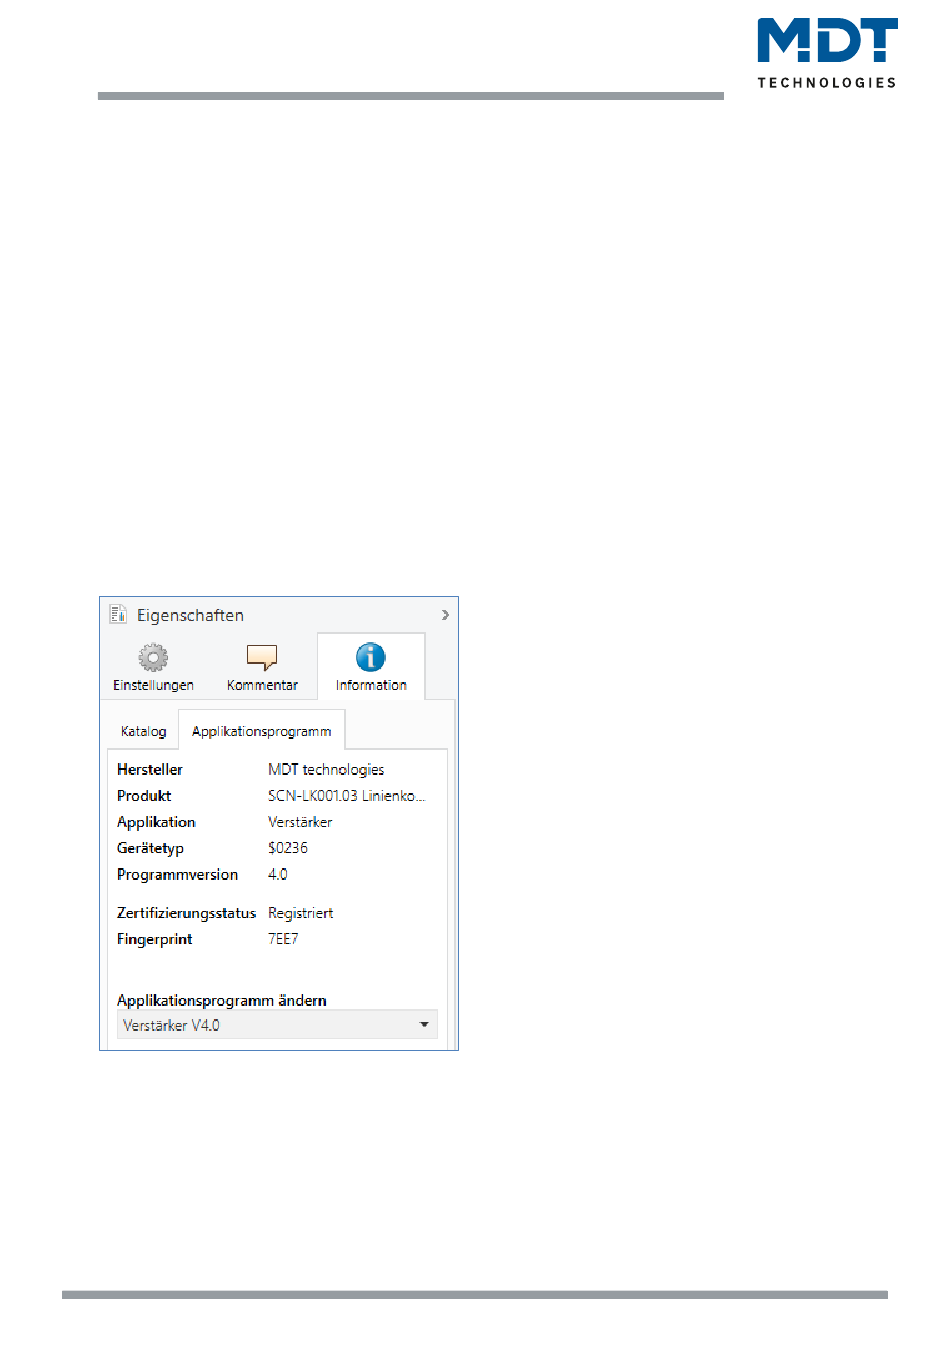The height and width of the screenshot is (1359, 950).
Task: Click the "Fingerprint" label
Action: (154, 939)
